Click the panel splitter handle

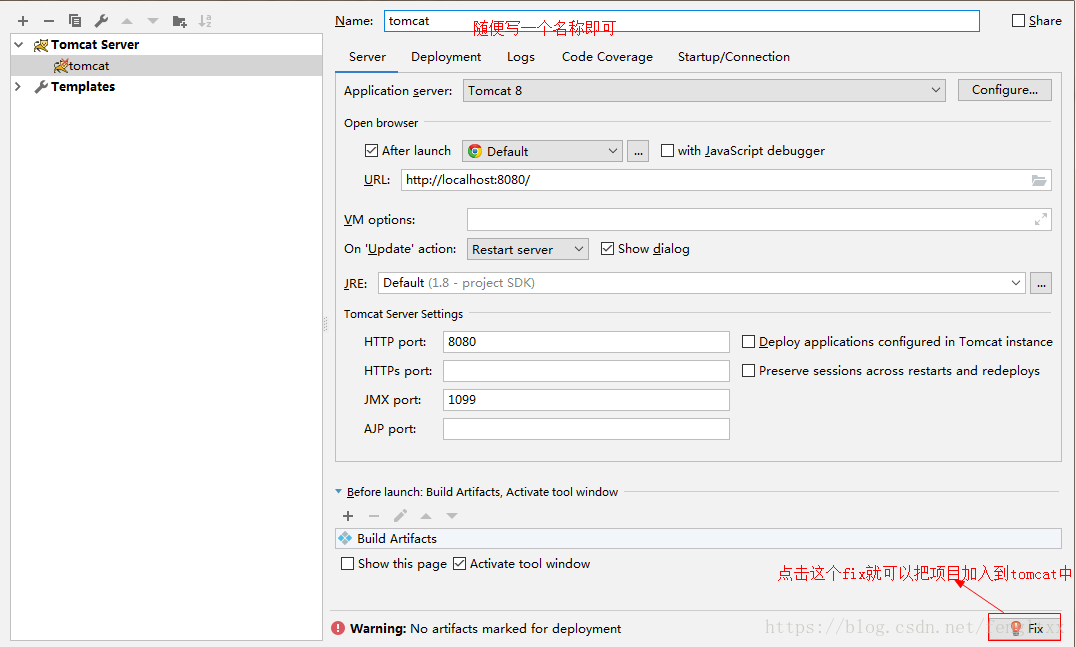click(x=325, y=324)
